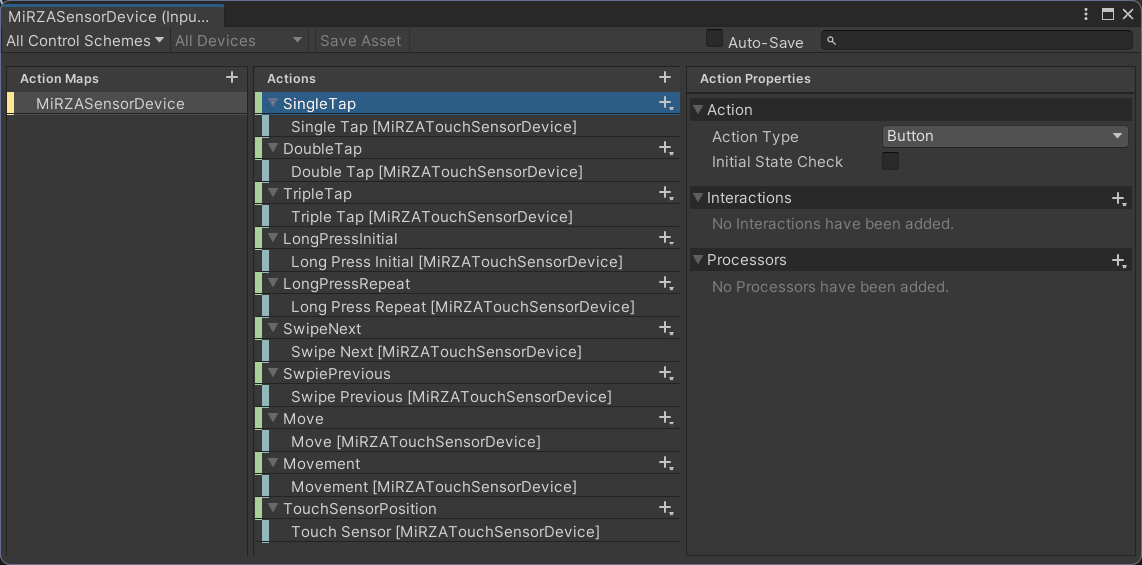Open the All Control Schemes dropdown

click(85, 41)
